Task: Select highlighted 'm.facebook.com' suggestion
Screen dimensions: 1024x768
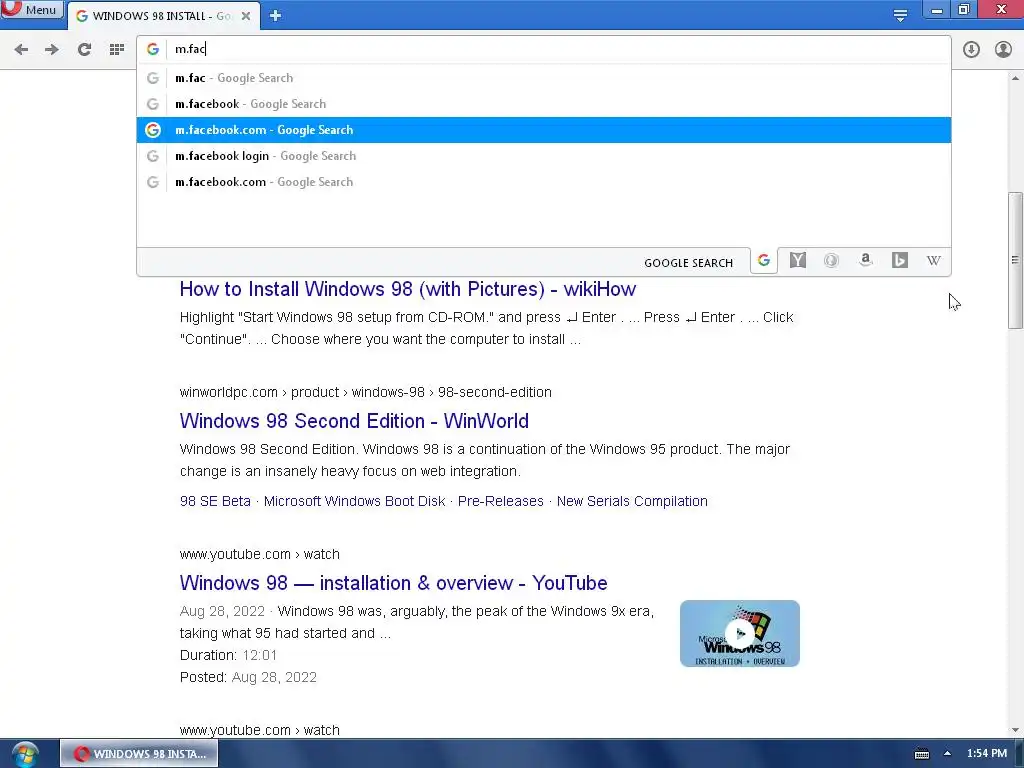Action: pyautogui.click(x=543, y=130)
